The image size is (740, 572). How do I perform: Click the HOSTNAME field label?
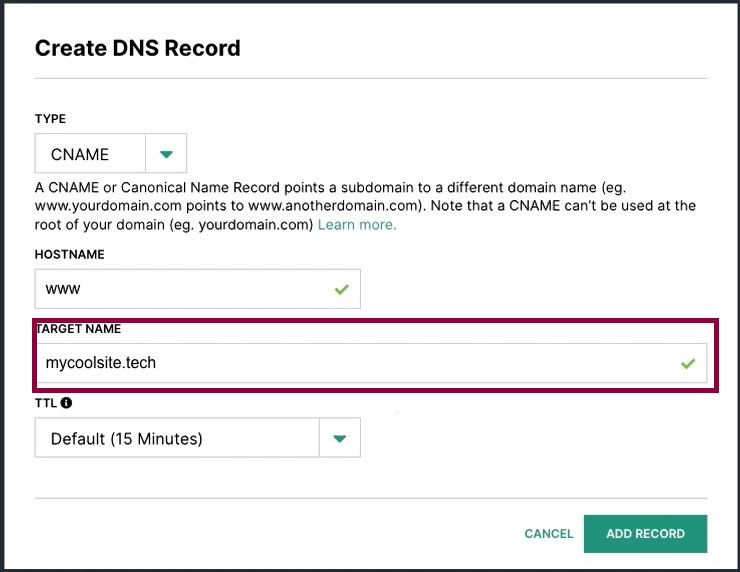point(70,254)
